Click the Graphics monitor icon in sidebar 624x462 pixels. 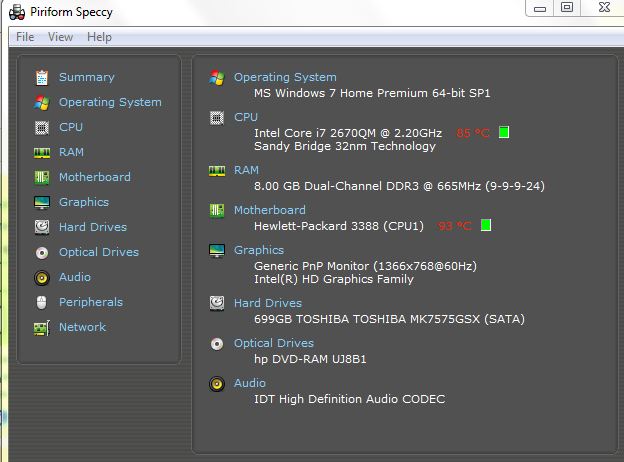click(41, 202)
